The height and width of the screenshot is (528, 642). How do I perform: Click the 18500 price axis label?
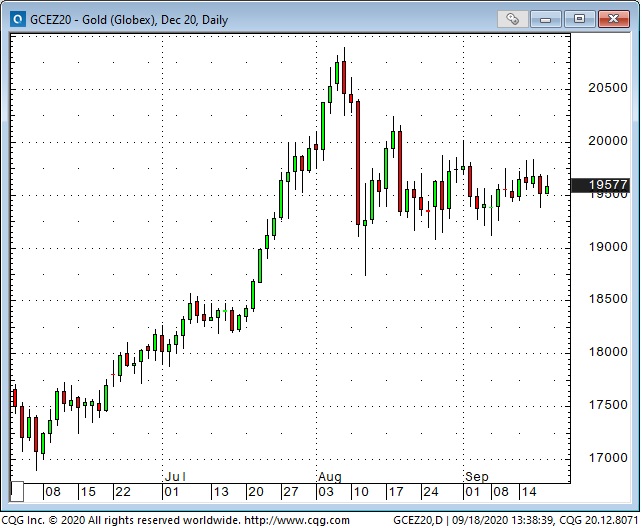click(608, 299)
